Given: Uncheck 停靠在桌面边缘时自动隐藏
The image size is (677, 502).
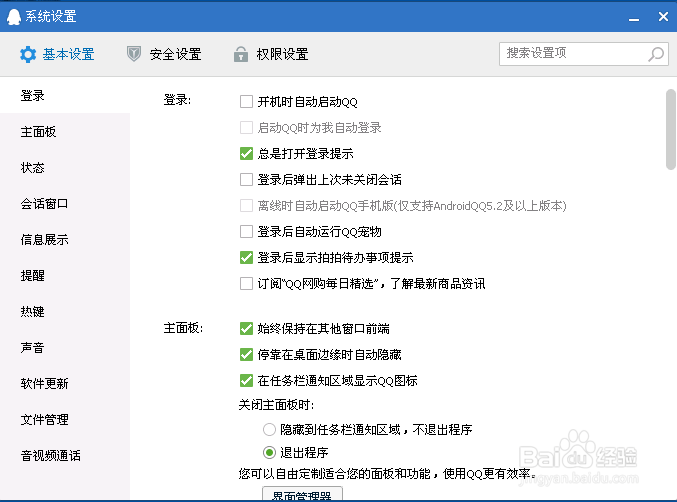Looking at the screenshot, I should pyautogui.click(x=246, y=355).
